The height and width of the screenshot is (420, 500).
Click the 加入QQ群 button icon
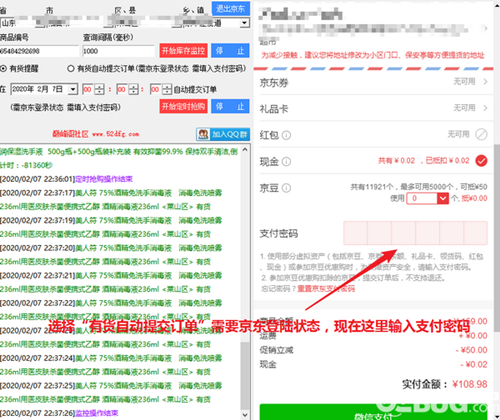[x=203, y=134]
